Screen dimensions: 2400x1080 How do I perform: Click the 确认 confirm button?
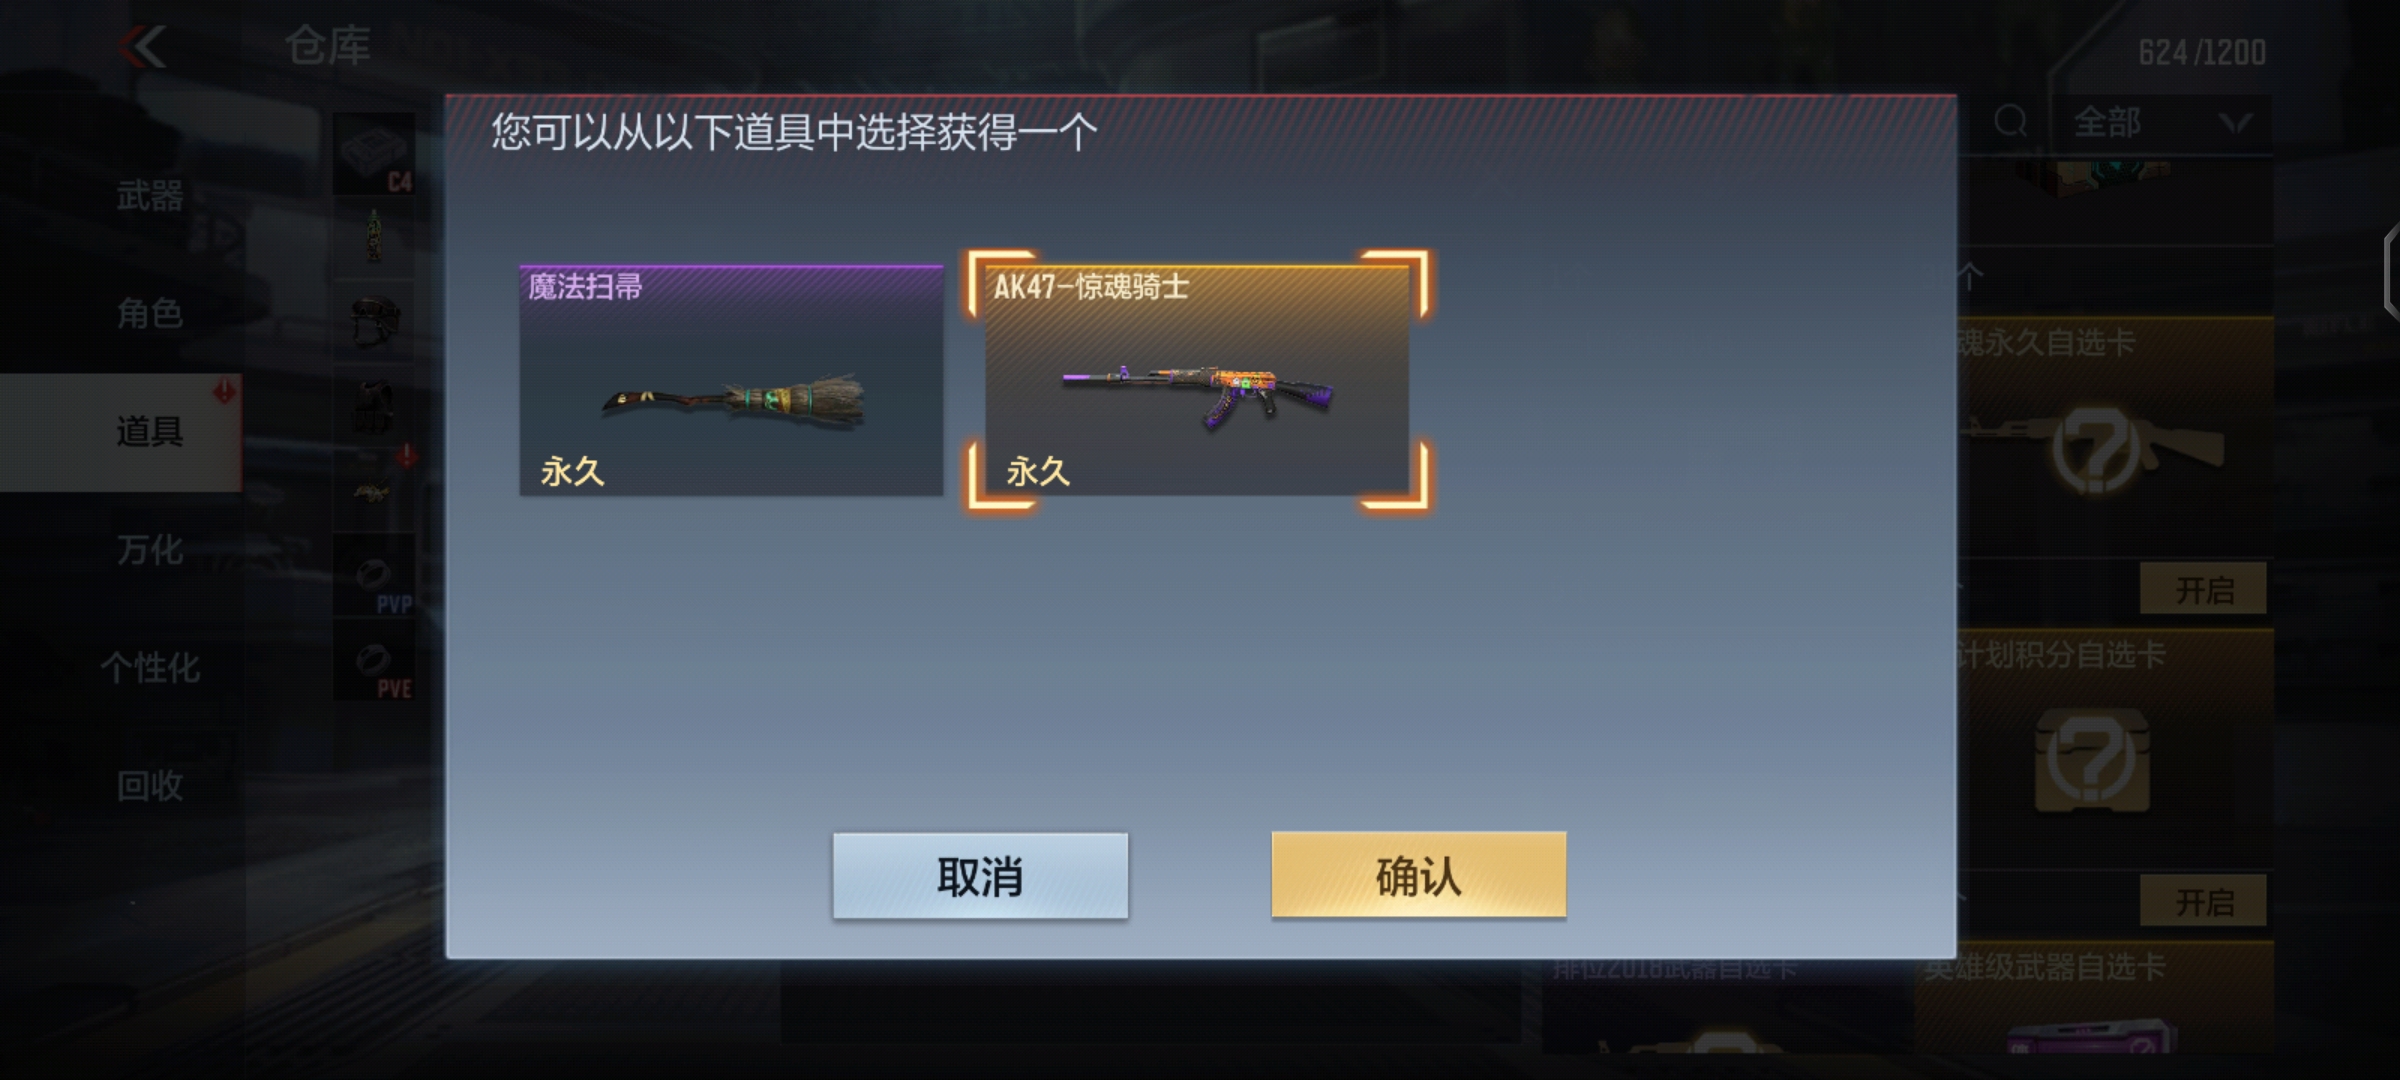tap(1418, 876)
